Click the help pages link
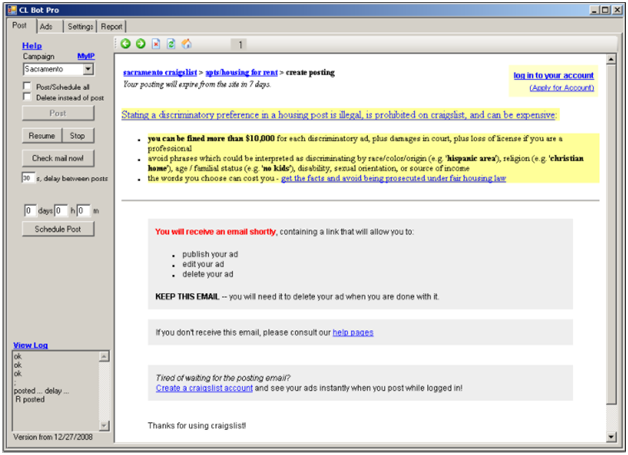Screen dimensions: 628x455 353,332
